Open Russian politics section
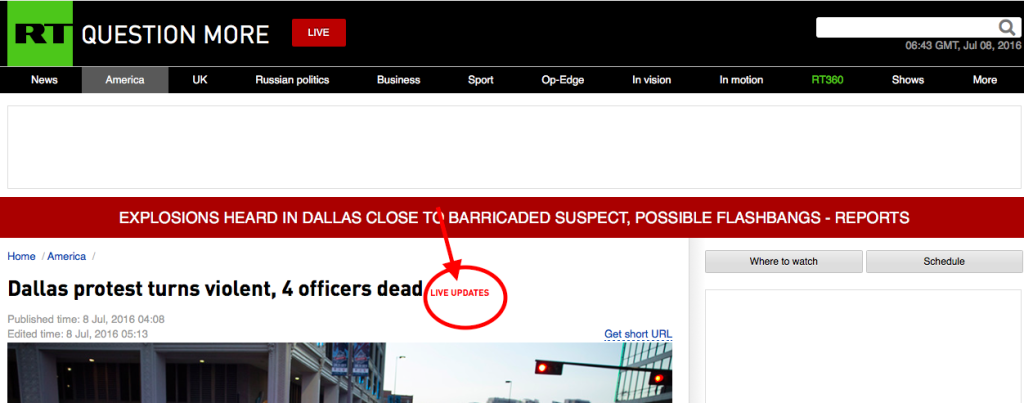The image size is (1024, 403). [x=292, y=80]
